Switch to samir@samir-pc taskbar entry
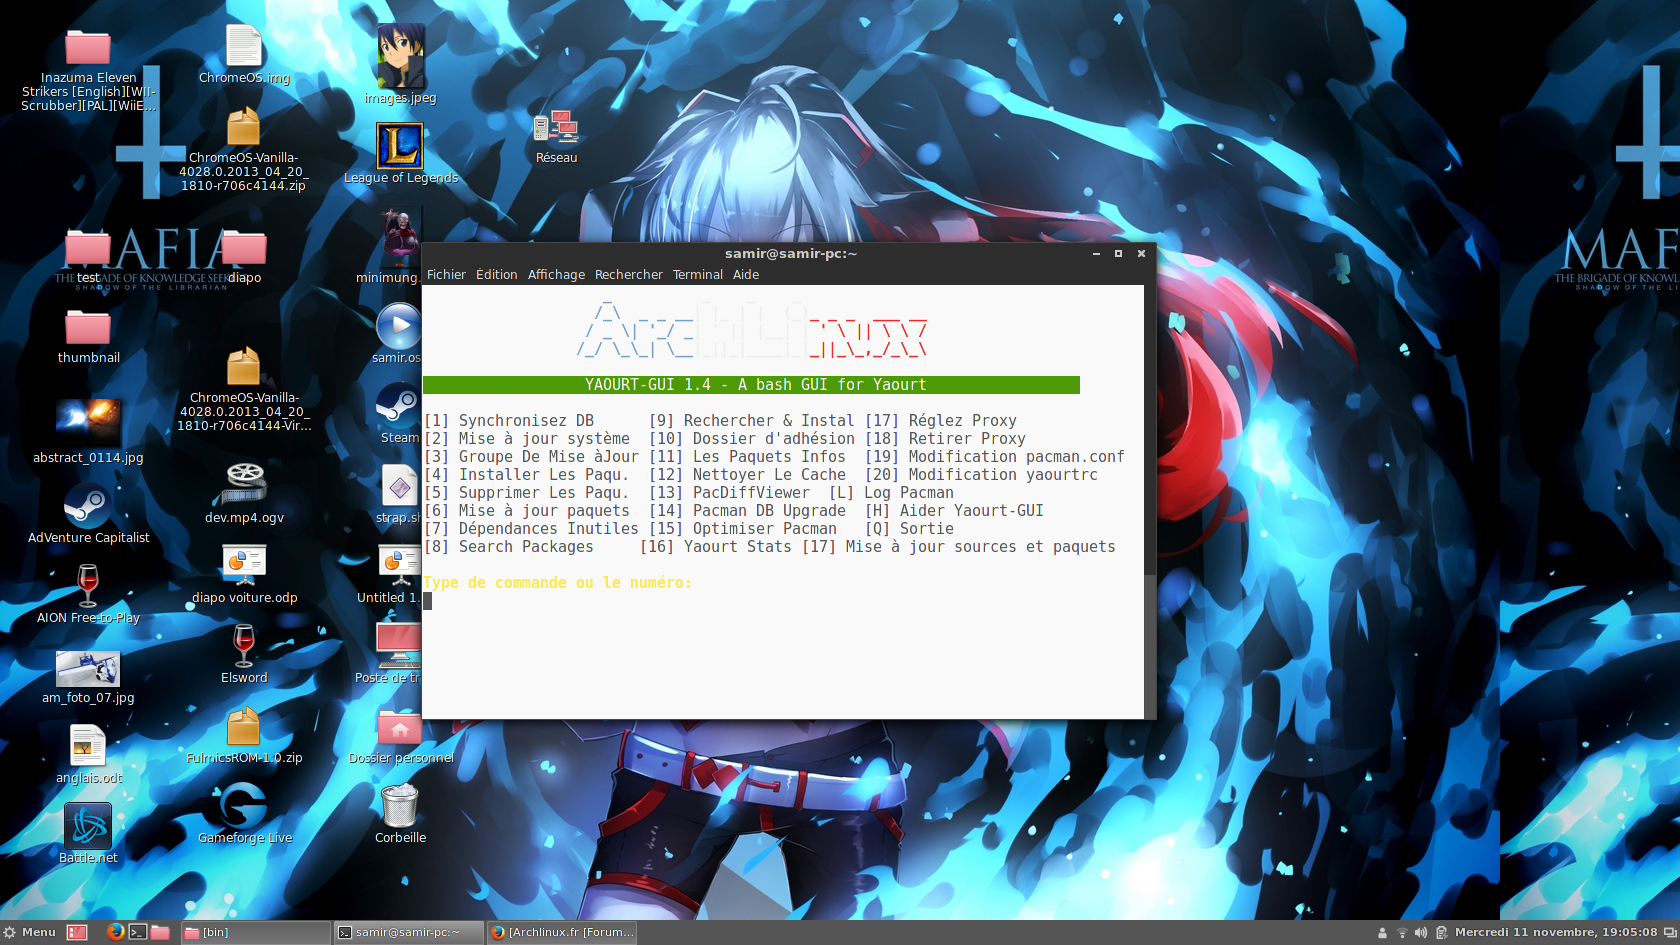1680x945 pixels. 408,932
